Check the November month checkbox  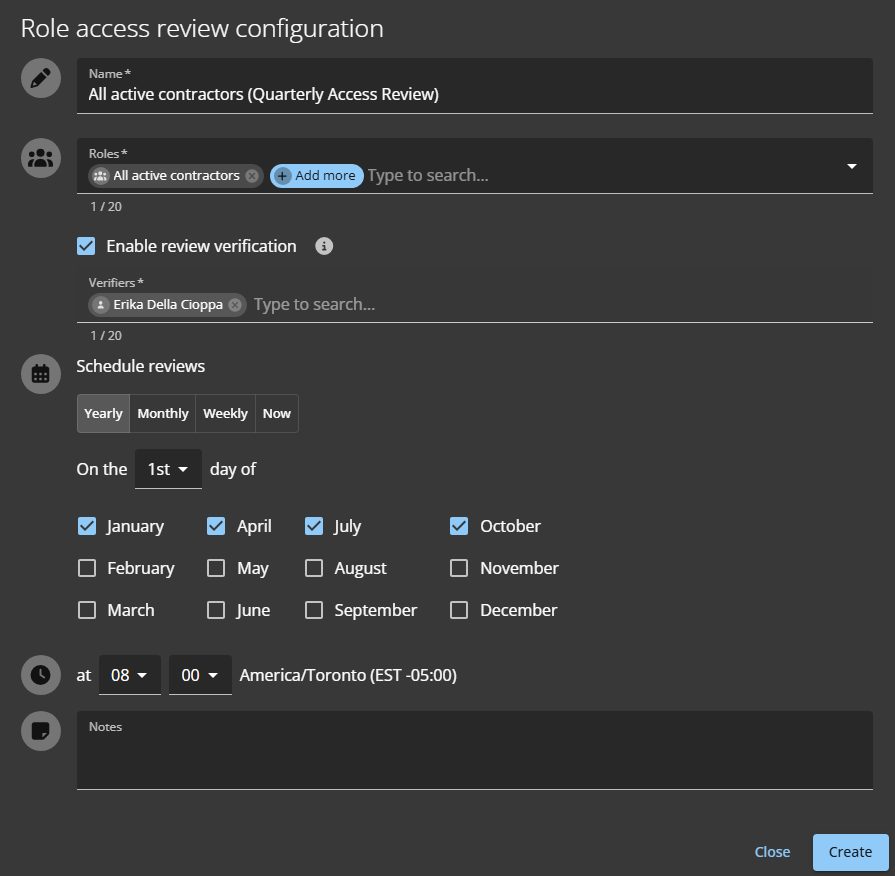(x=459, y=567)
